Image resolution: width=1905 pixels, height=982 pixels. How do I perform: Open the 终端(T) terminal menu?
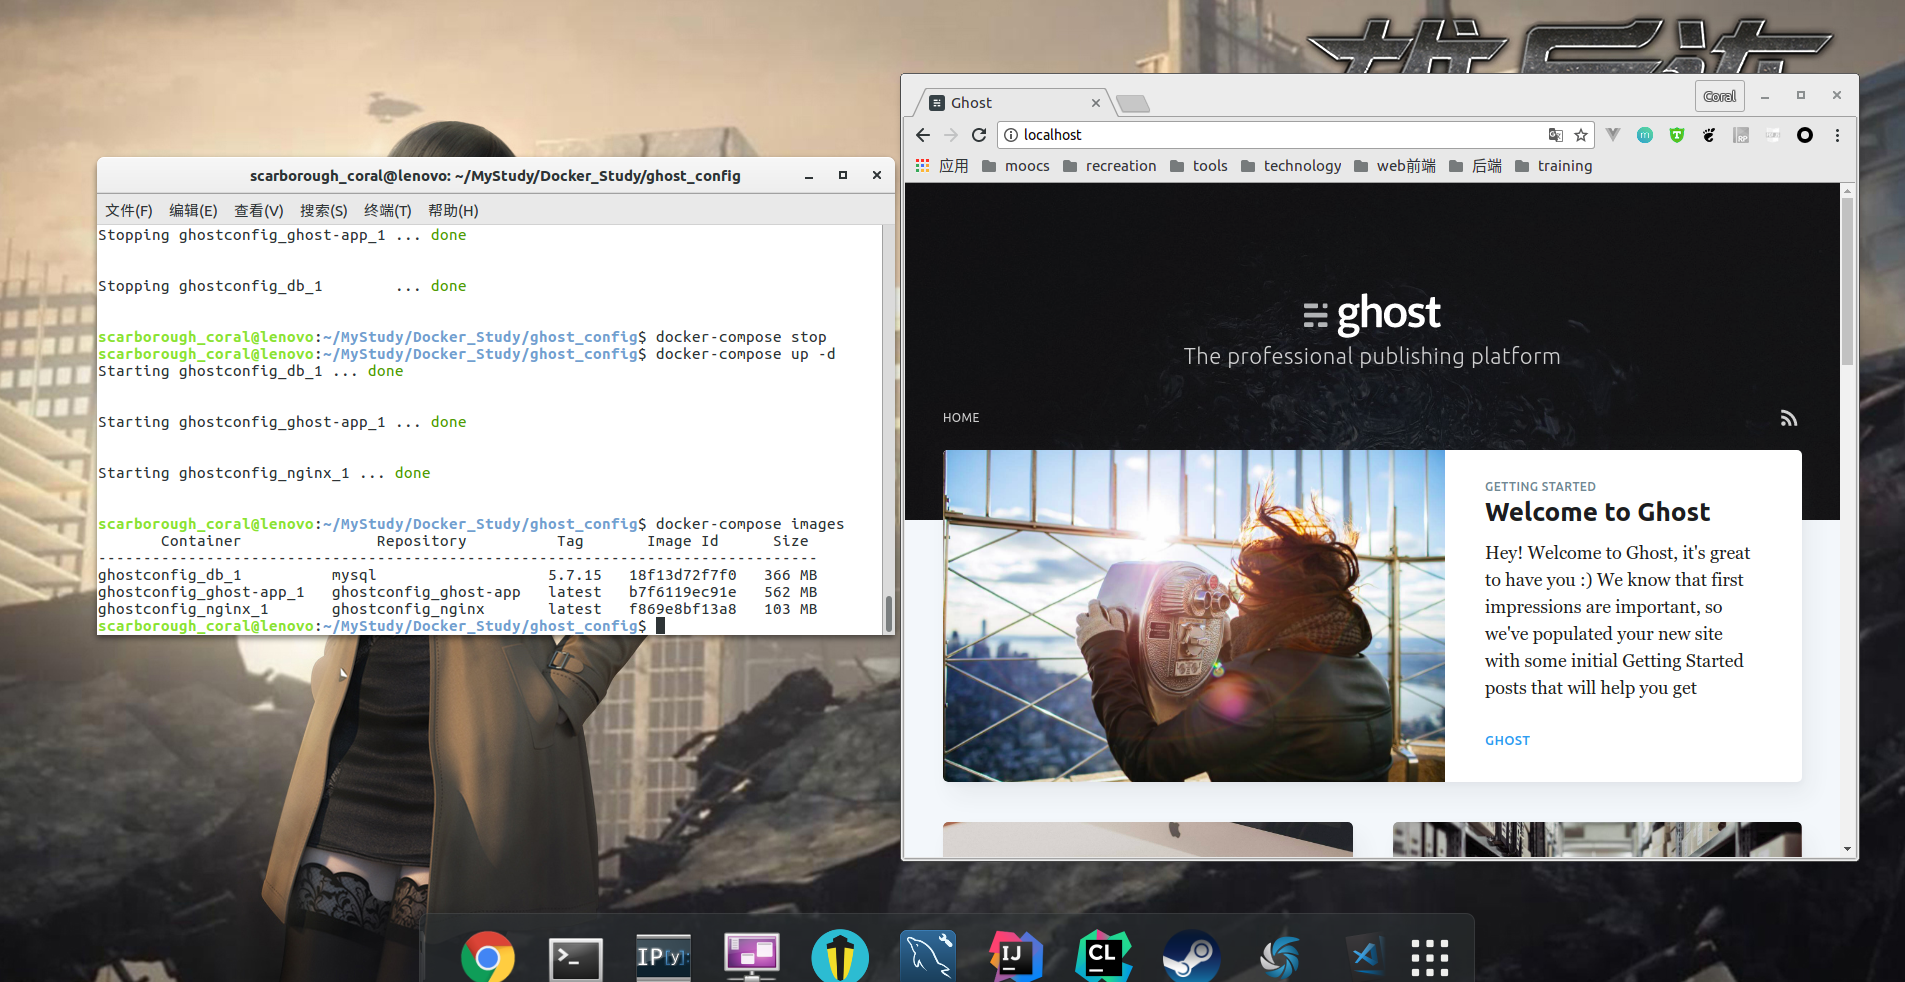click(387, 210)
